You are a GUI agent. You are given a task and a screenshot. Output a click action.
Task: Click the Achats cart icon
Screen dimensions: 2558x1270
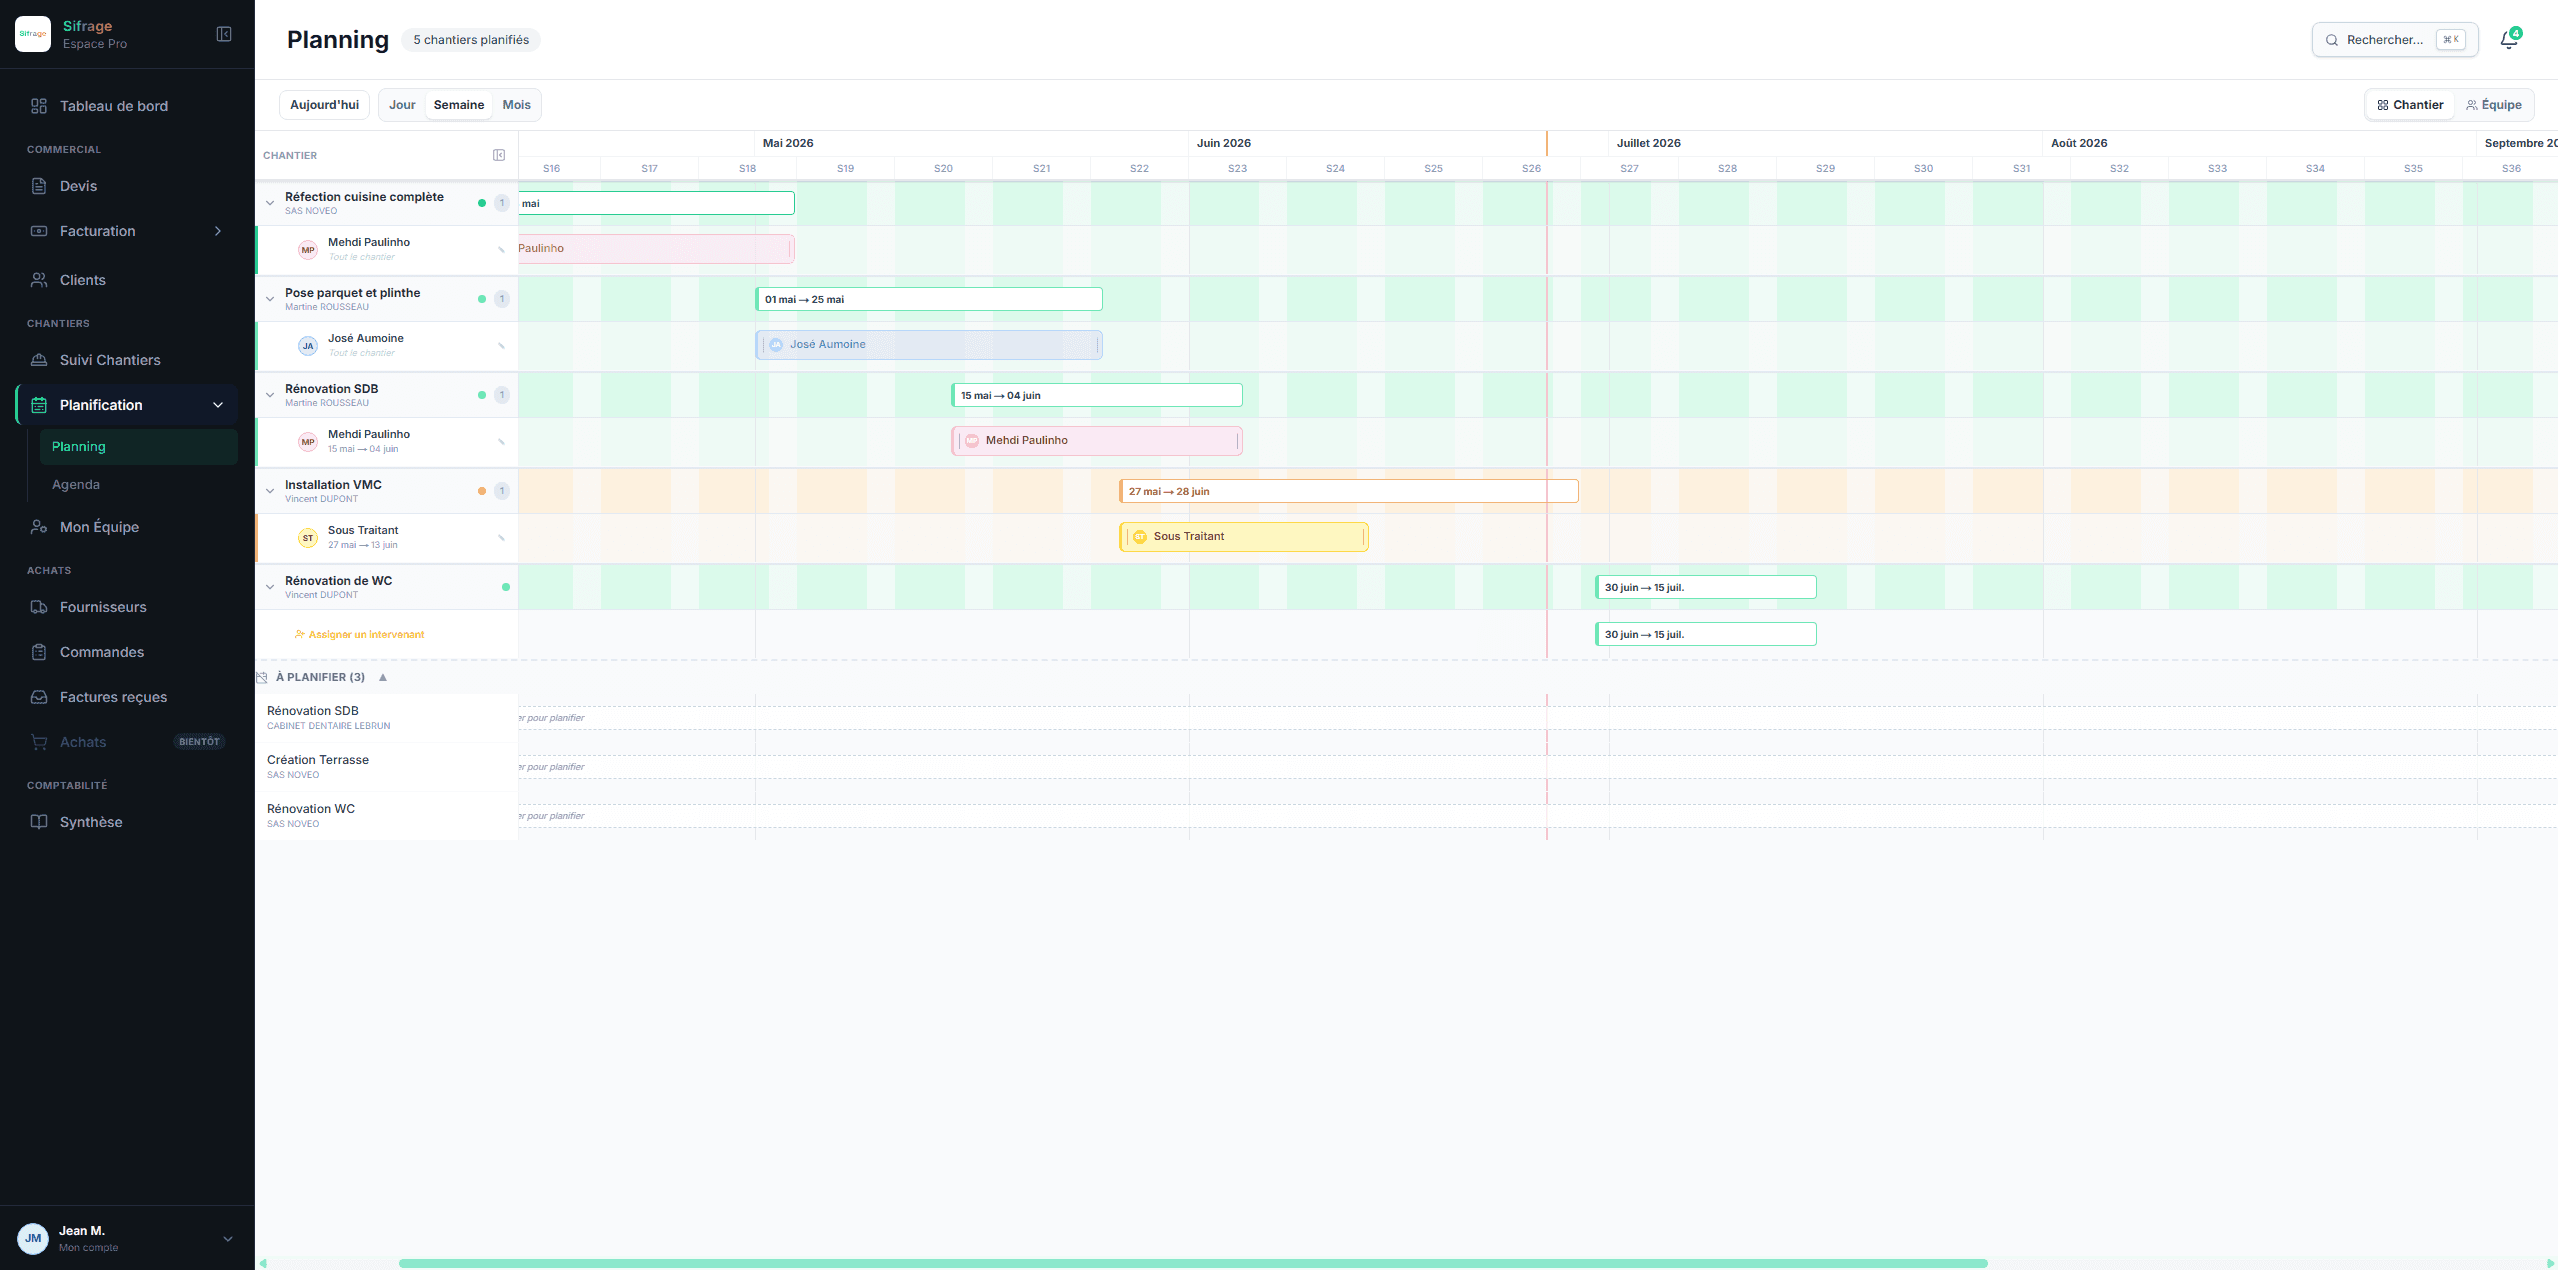39,742
